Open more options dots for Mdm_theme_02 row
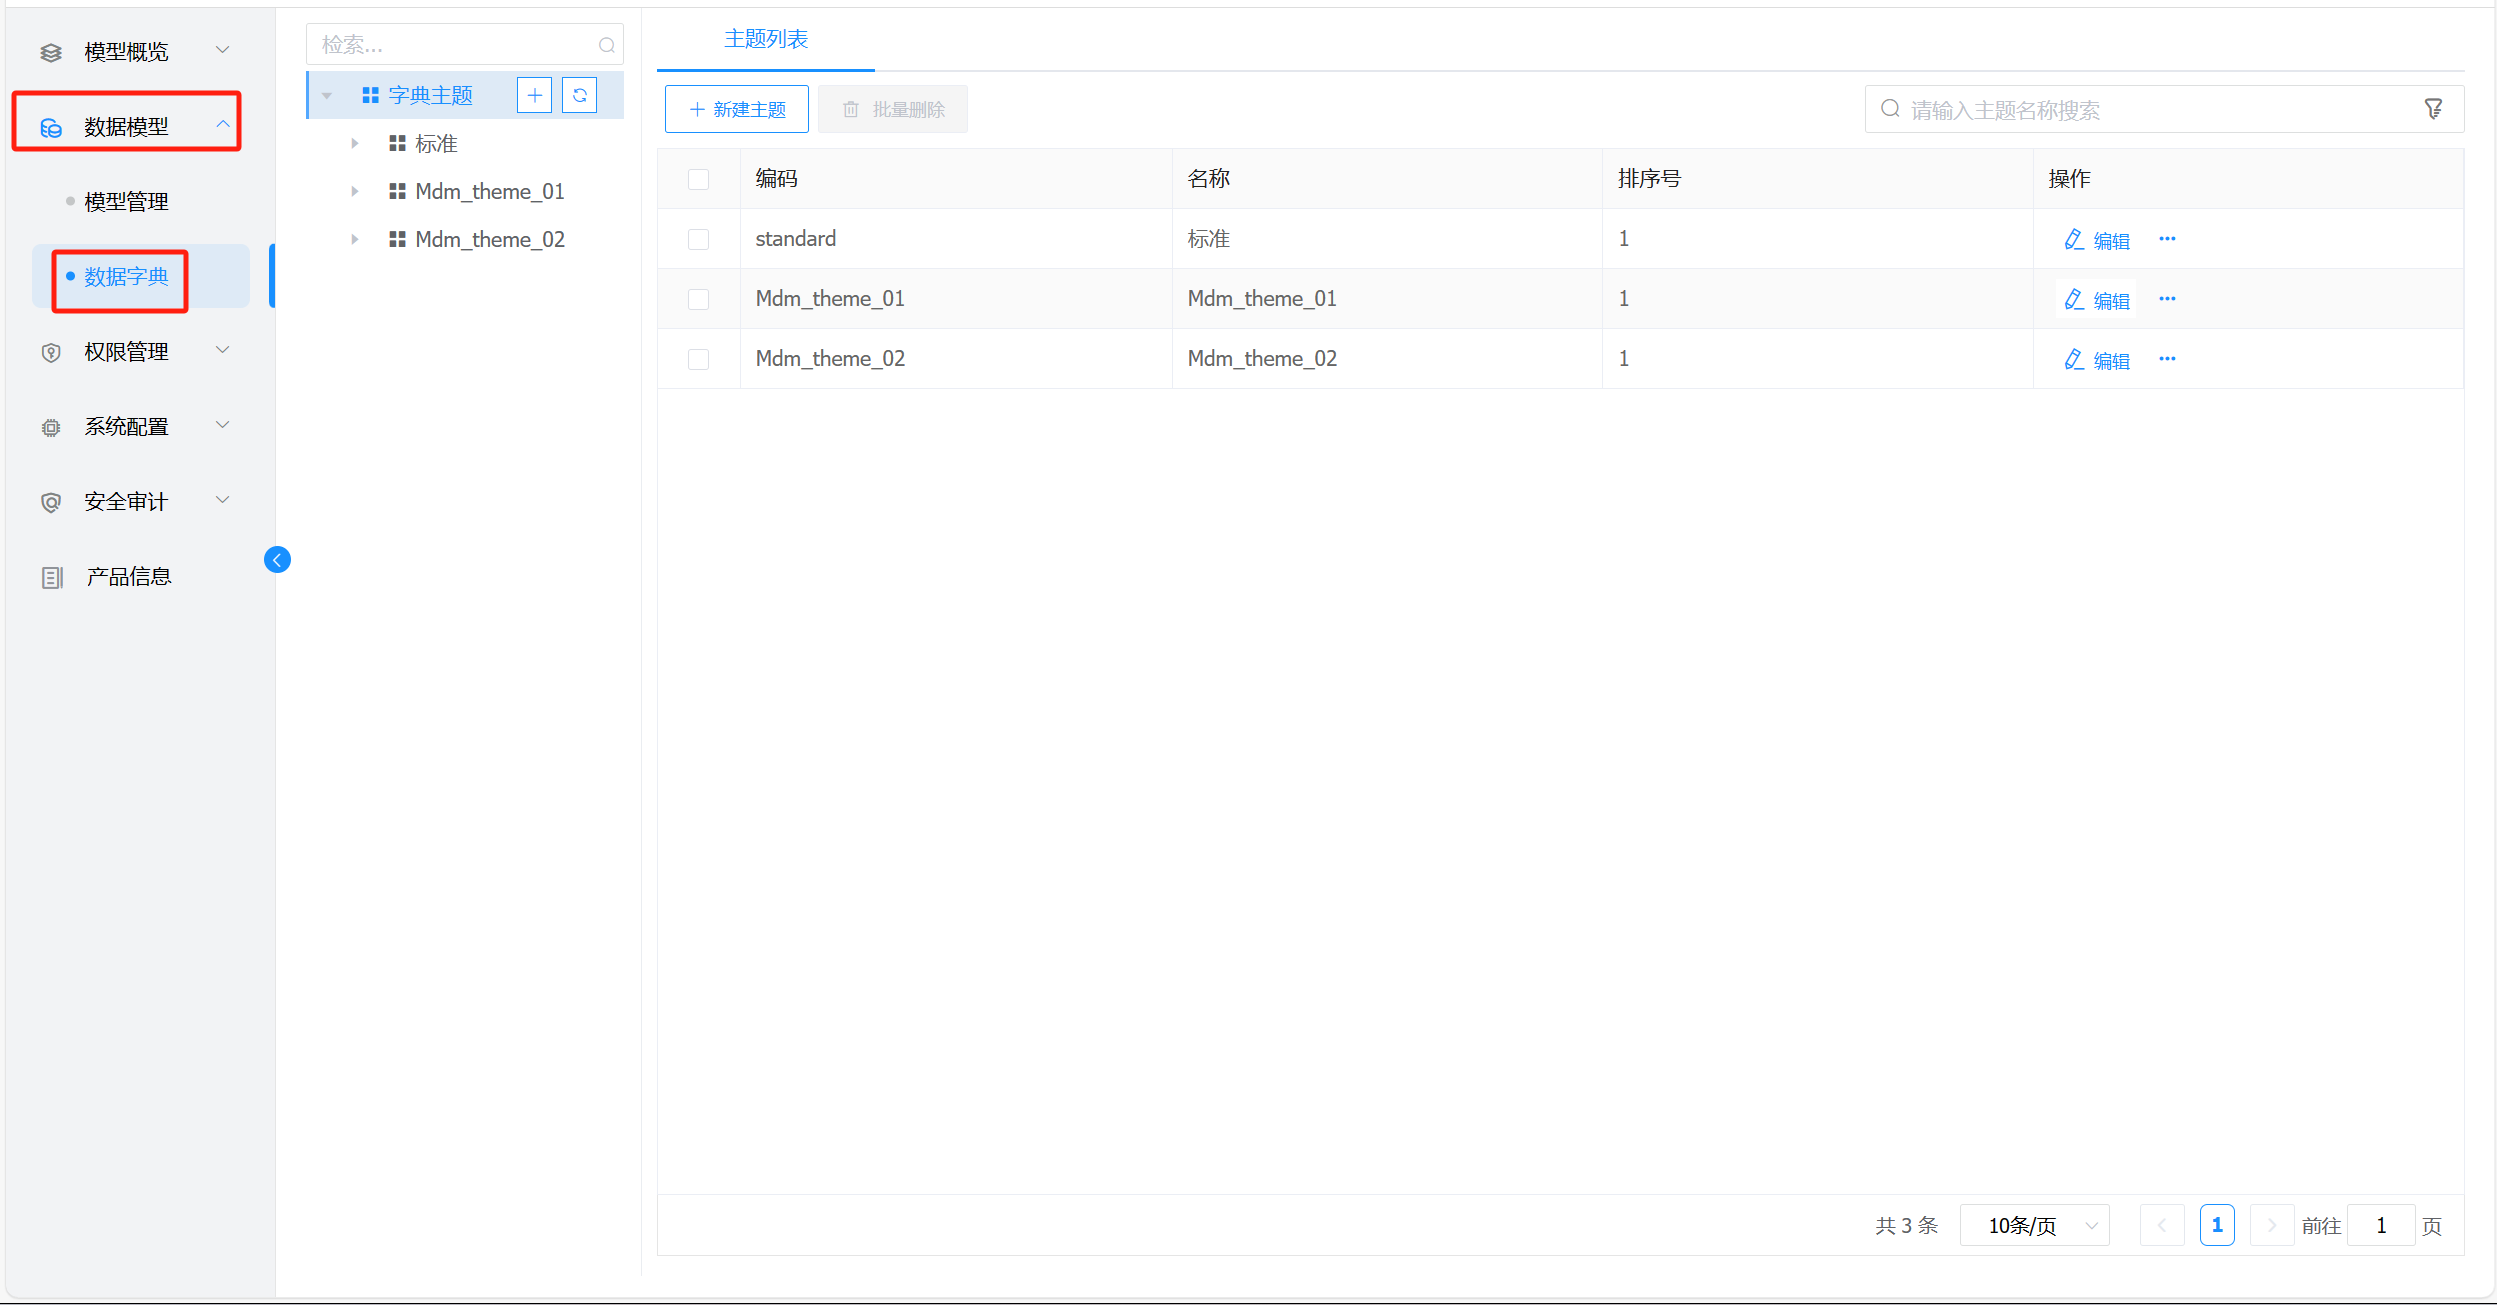2497x1305 pixels. tap(2167, 359)
